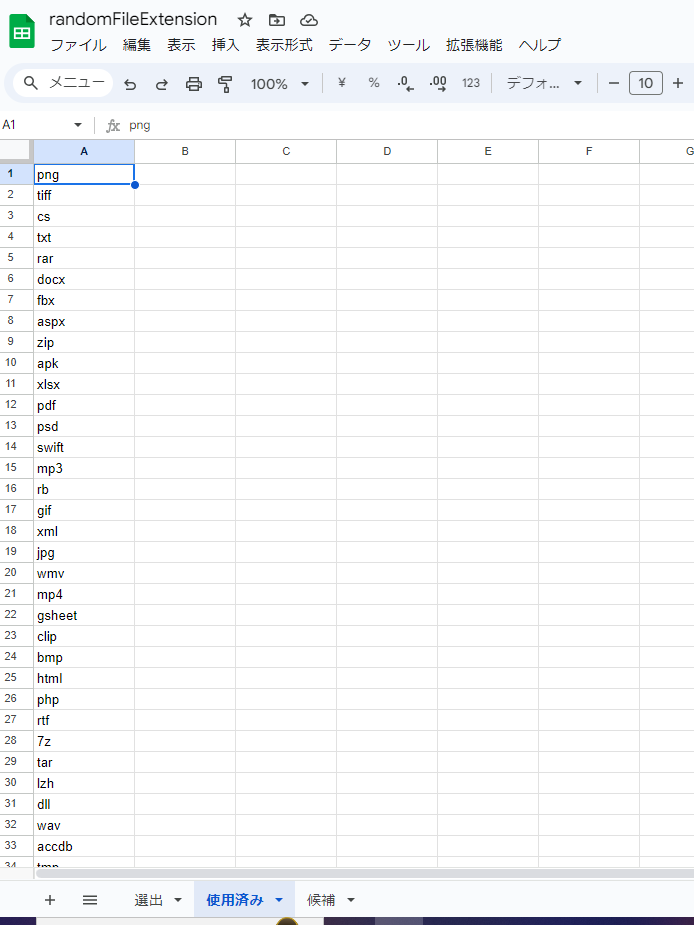Open the ヘルプ menu

point(539,45)
